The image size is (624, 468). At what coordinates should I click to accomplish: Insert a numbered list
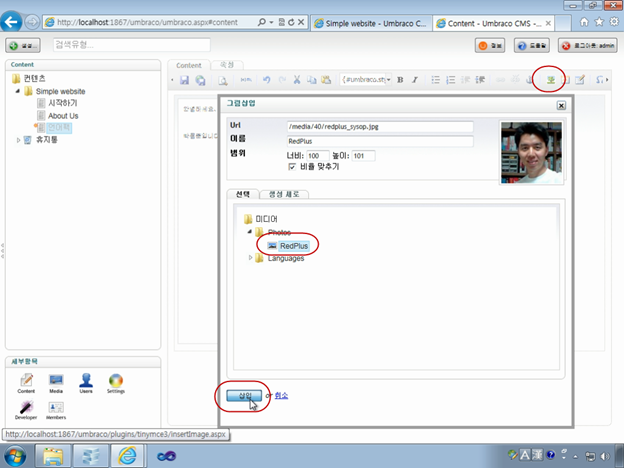(450, 80)
